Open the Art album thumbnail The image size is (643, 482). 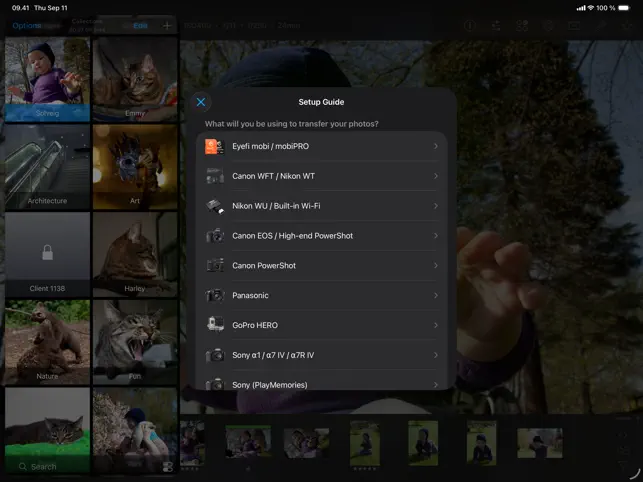coord(135,167)
